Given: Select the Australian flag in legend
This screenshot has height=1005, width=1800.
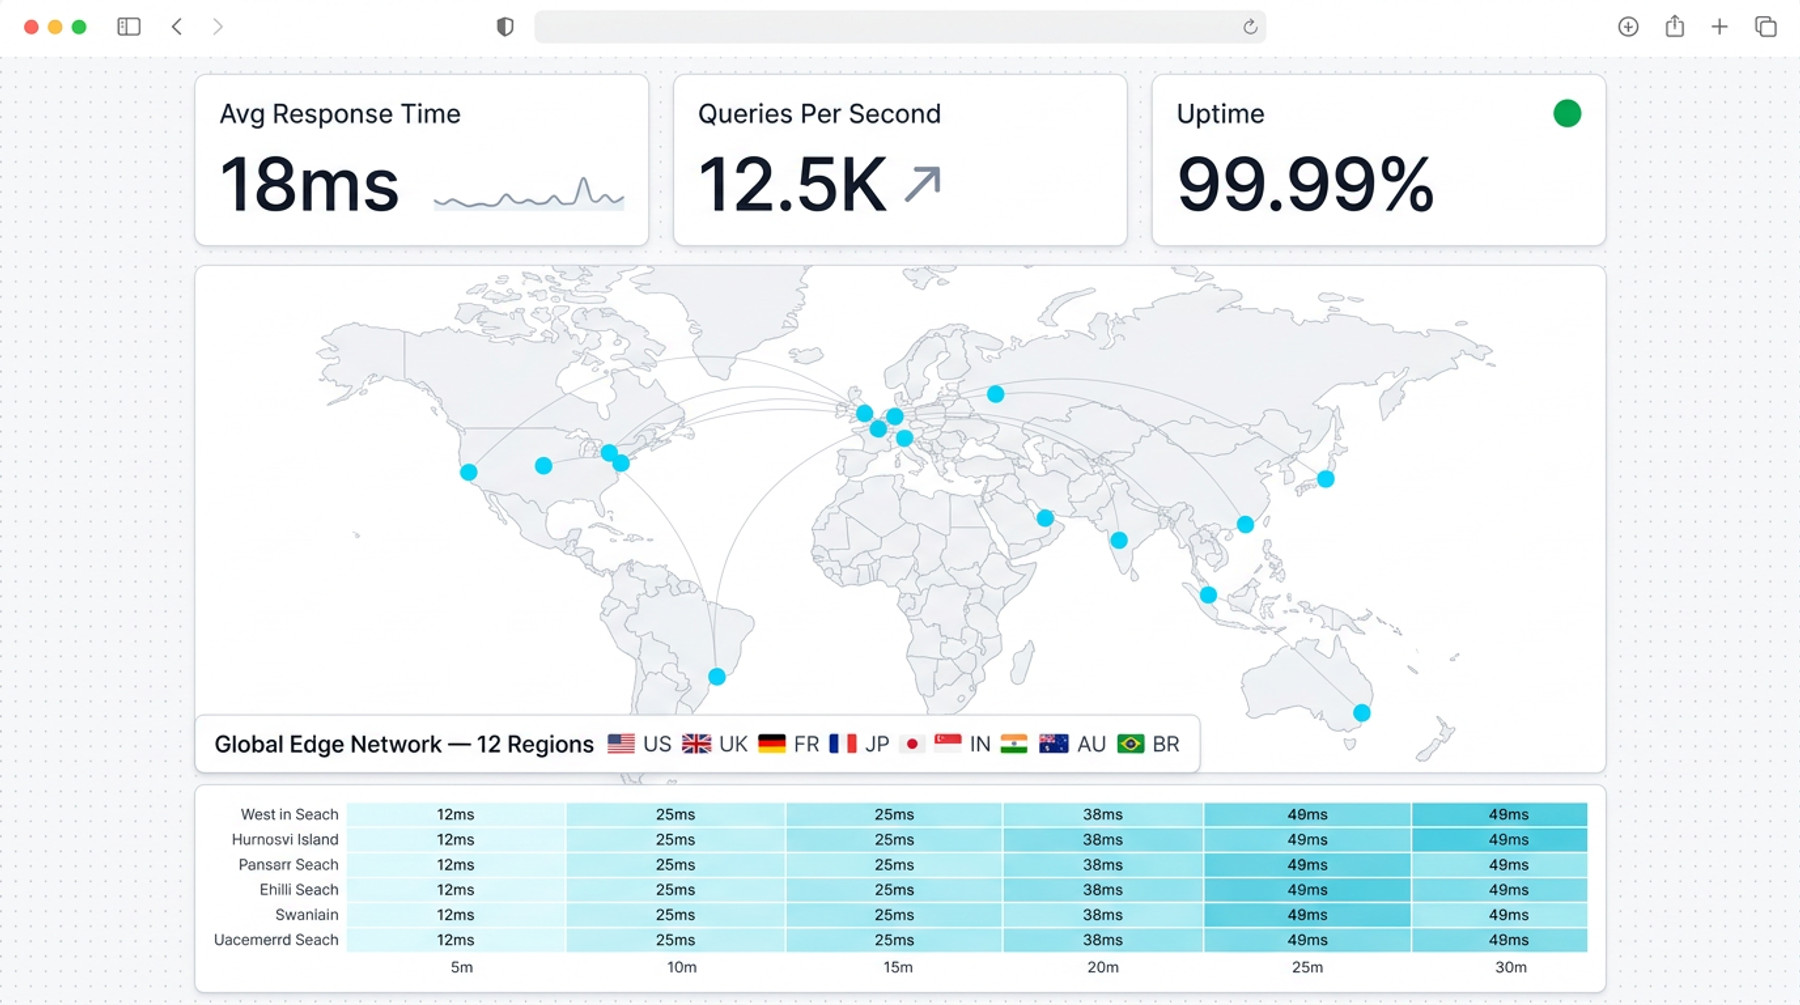Looking at the screenshot, I should 1054,744.
